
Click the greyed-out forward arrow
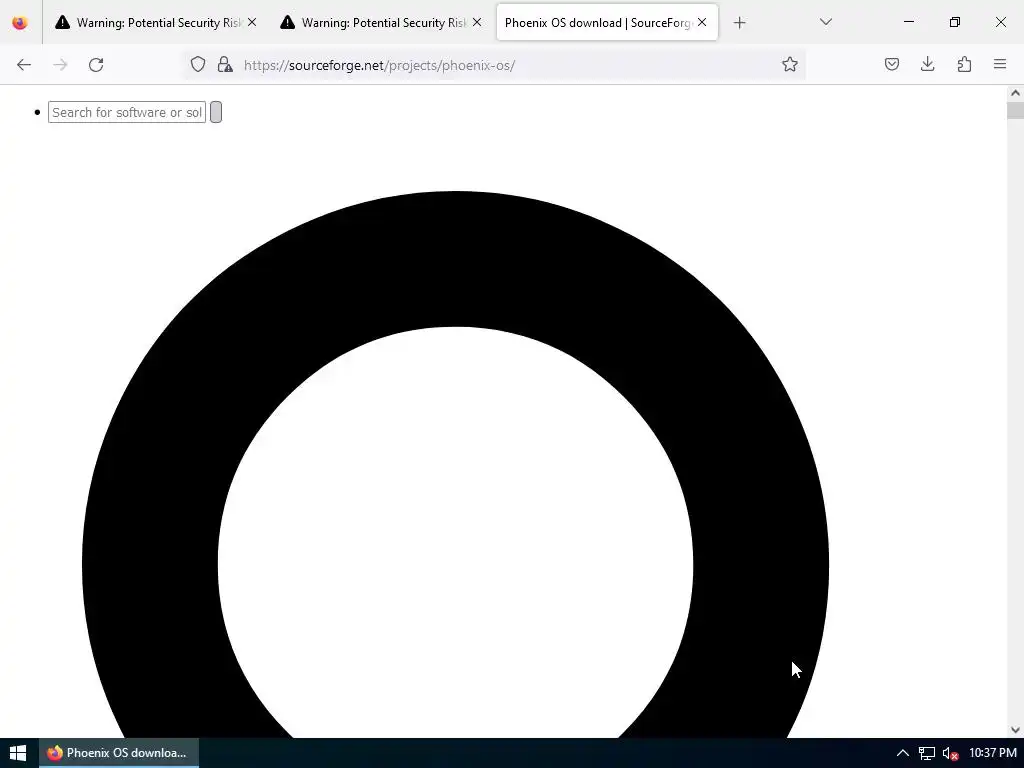(x=60, y=65)
